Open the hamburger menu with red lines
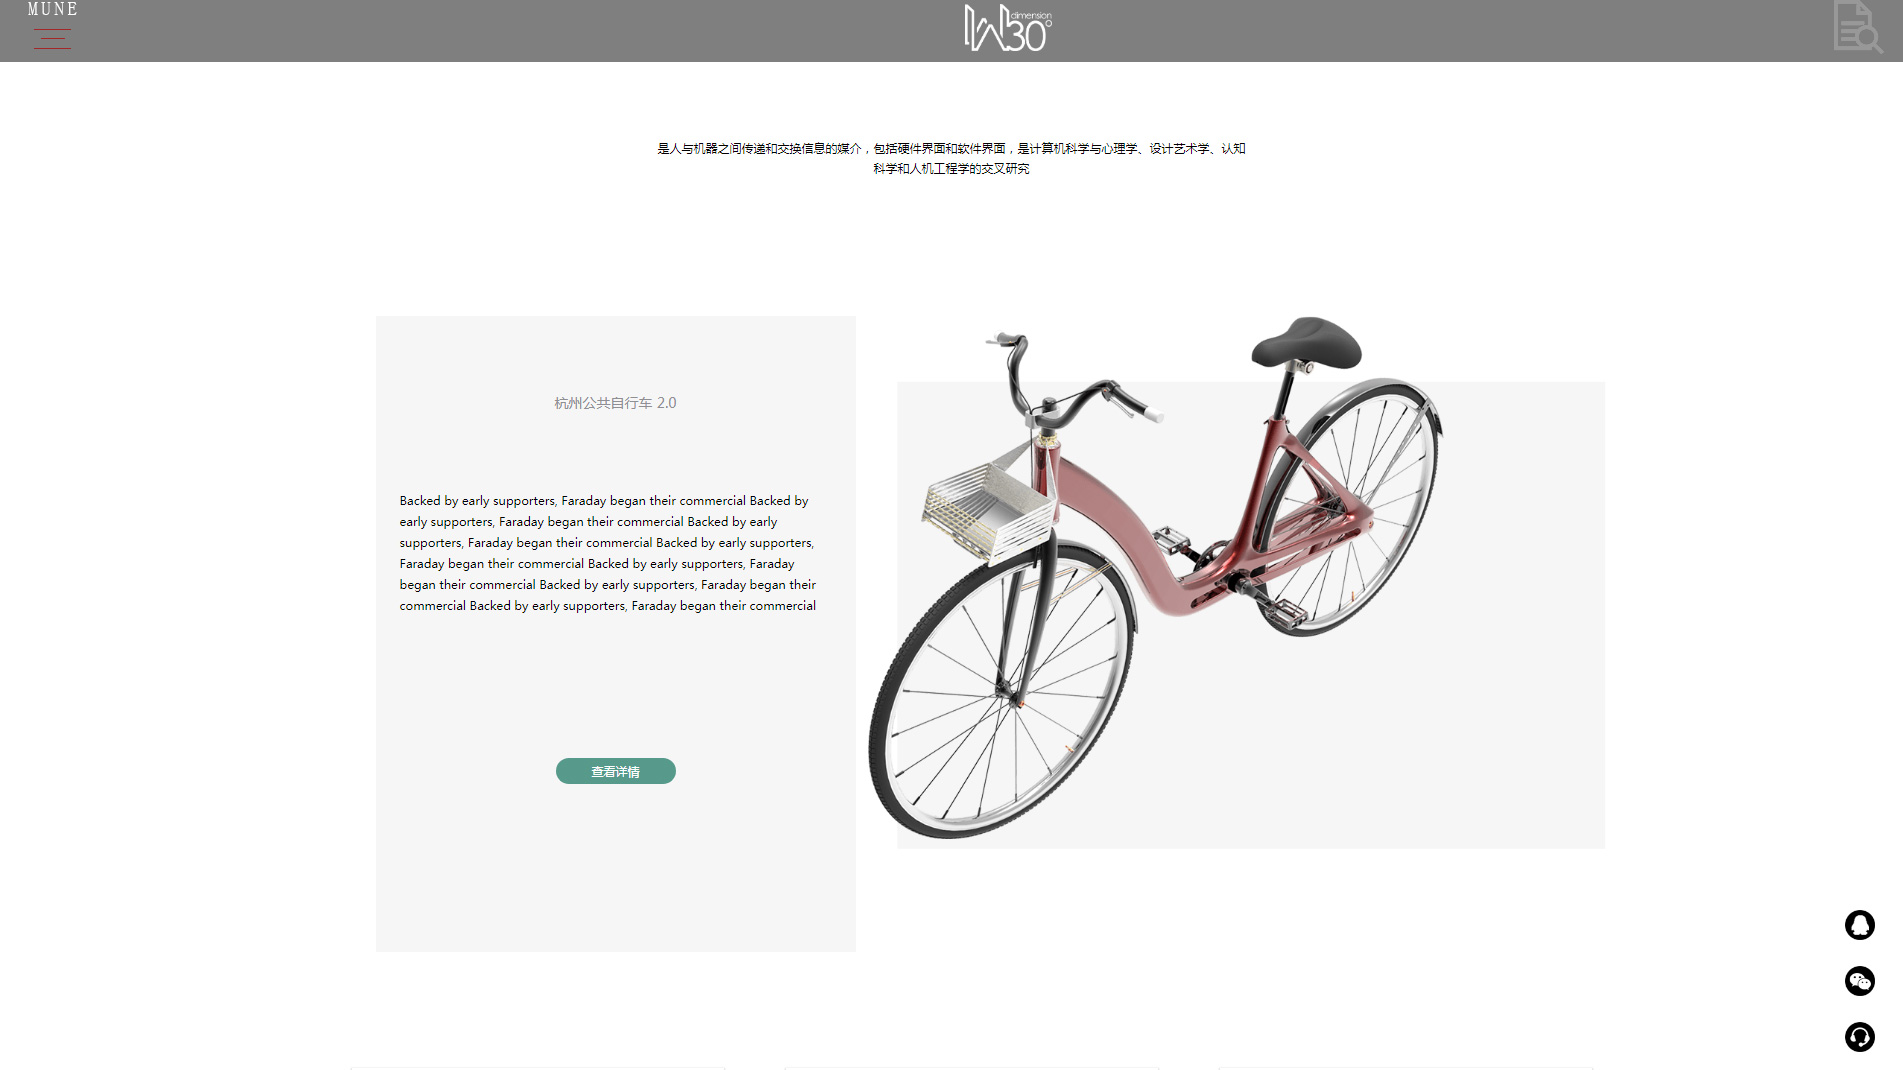The image size is (1903, 1070). (52, 39)
